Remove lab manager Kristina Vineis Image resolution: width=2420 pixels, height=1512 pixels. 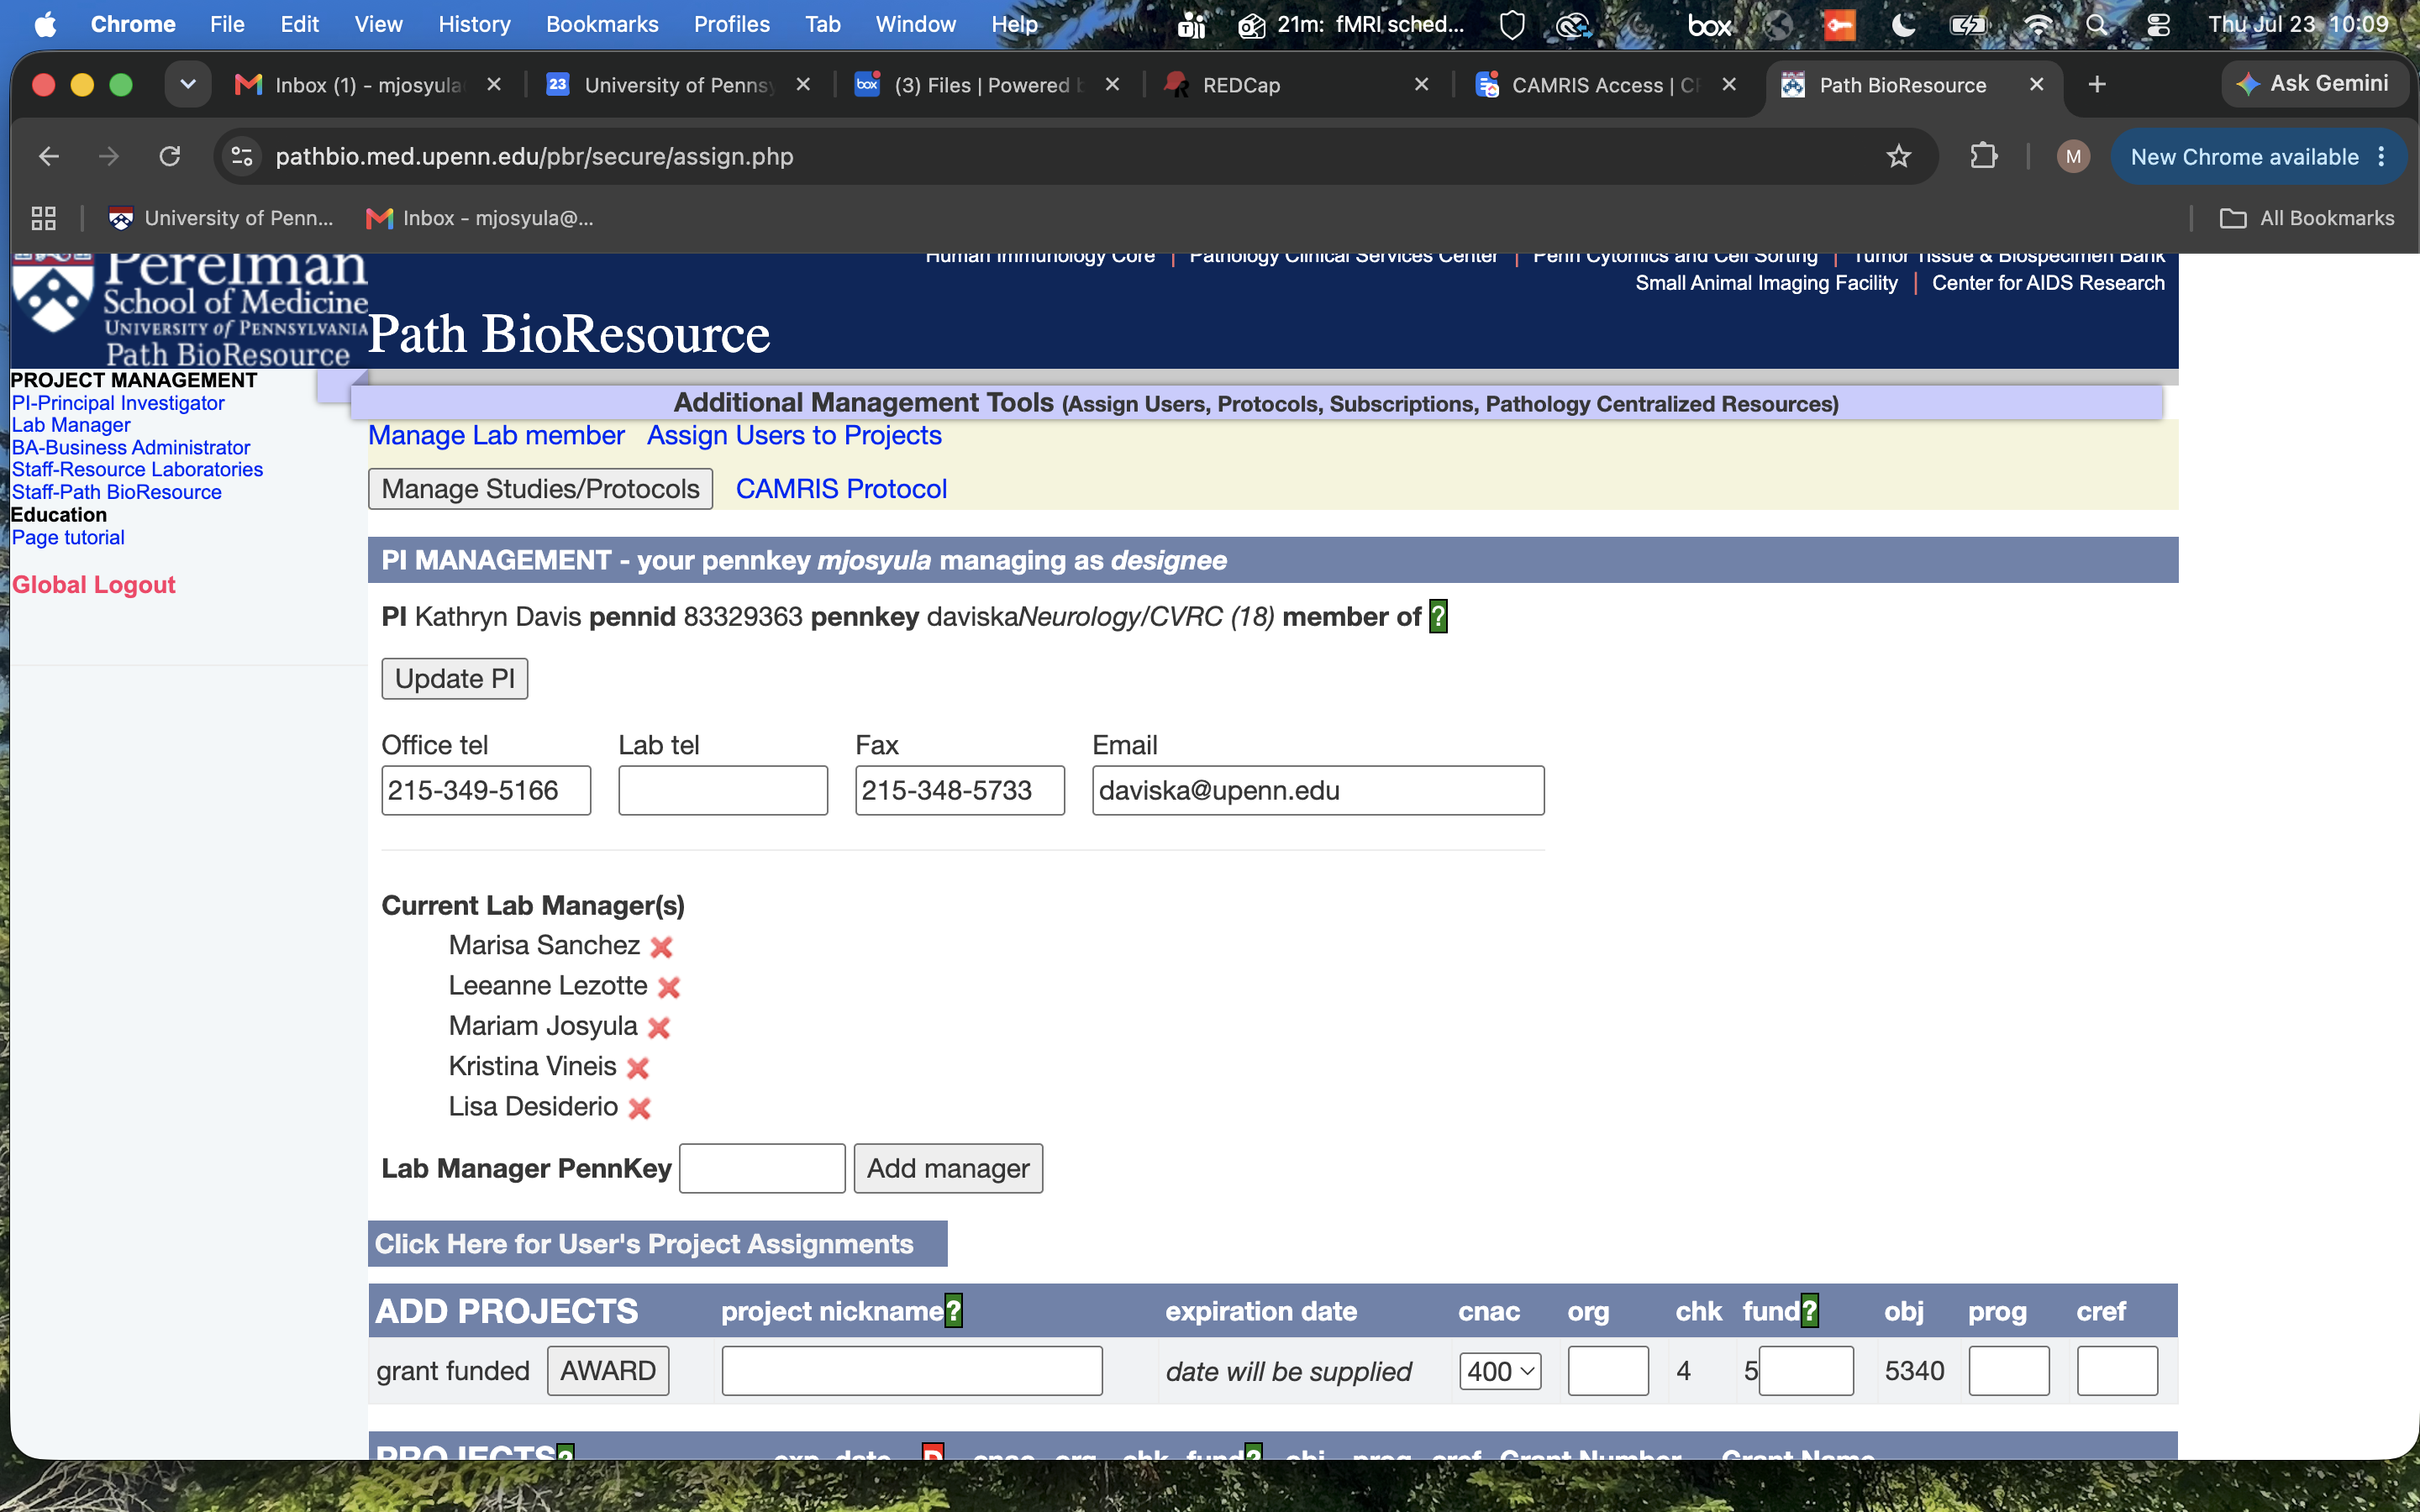point(638,1068)
